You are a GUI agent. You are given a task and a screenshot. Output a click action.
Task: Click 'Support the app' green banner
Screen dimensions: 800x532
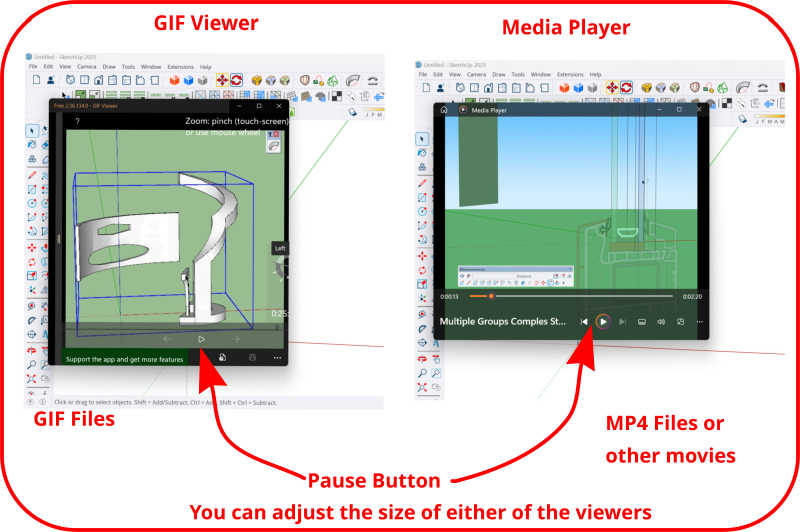(x=125, y=357)
